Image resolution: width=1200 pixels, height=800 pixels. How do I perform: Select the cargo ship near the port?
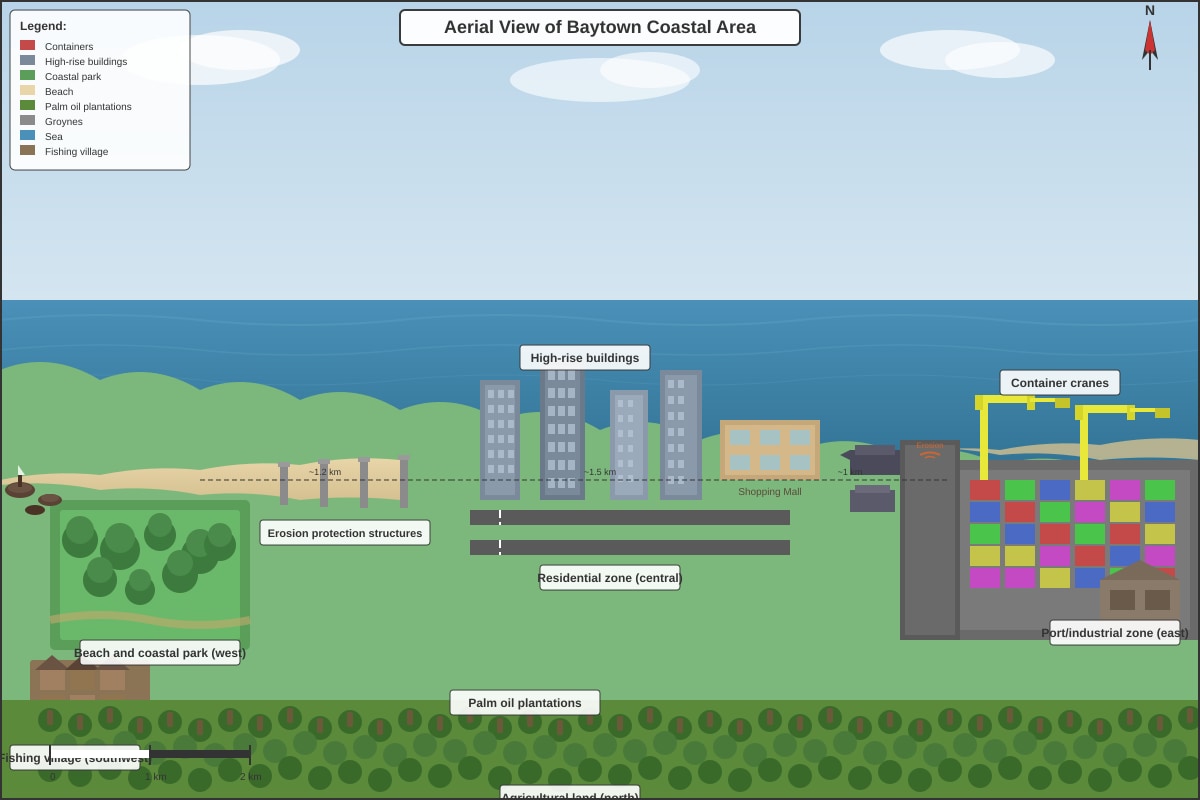(870, 460)
